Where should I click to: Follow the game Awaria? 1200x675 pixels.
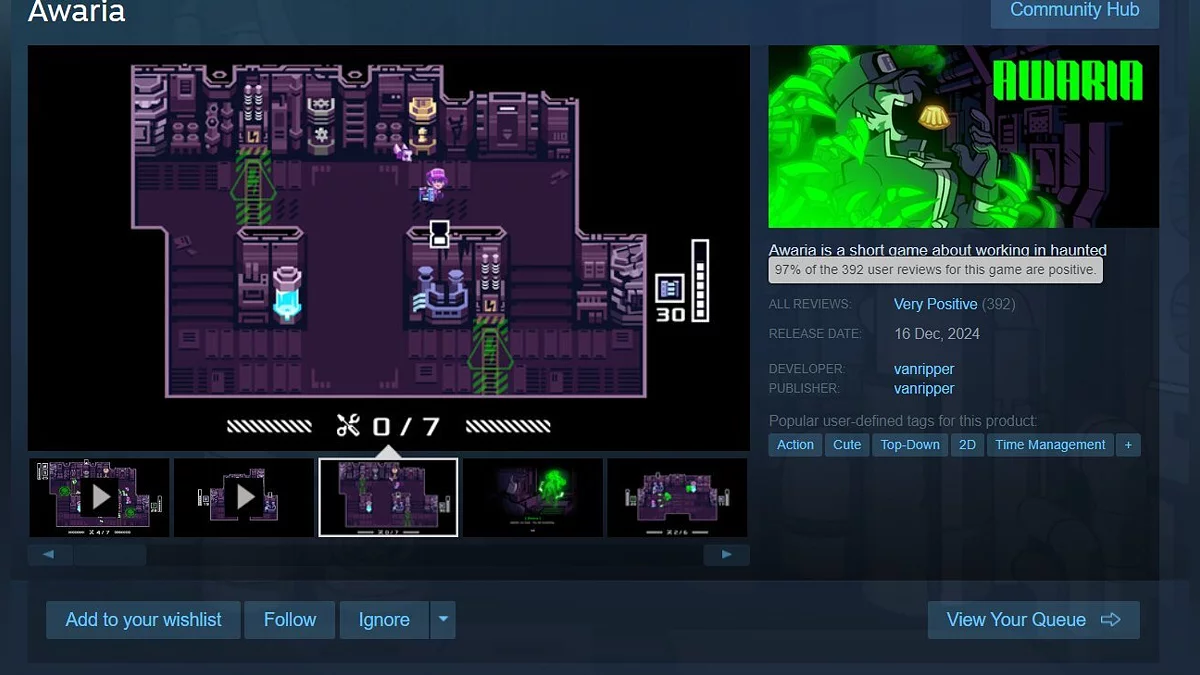pos(289,620)
